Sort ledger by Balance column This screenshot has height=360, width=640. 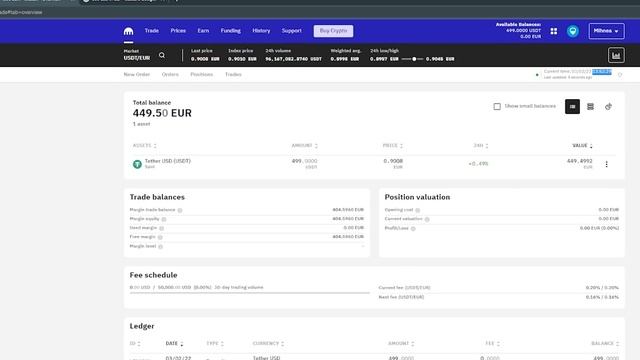(605, 344)
